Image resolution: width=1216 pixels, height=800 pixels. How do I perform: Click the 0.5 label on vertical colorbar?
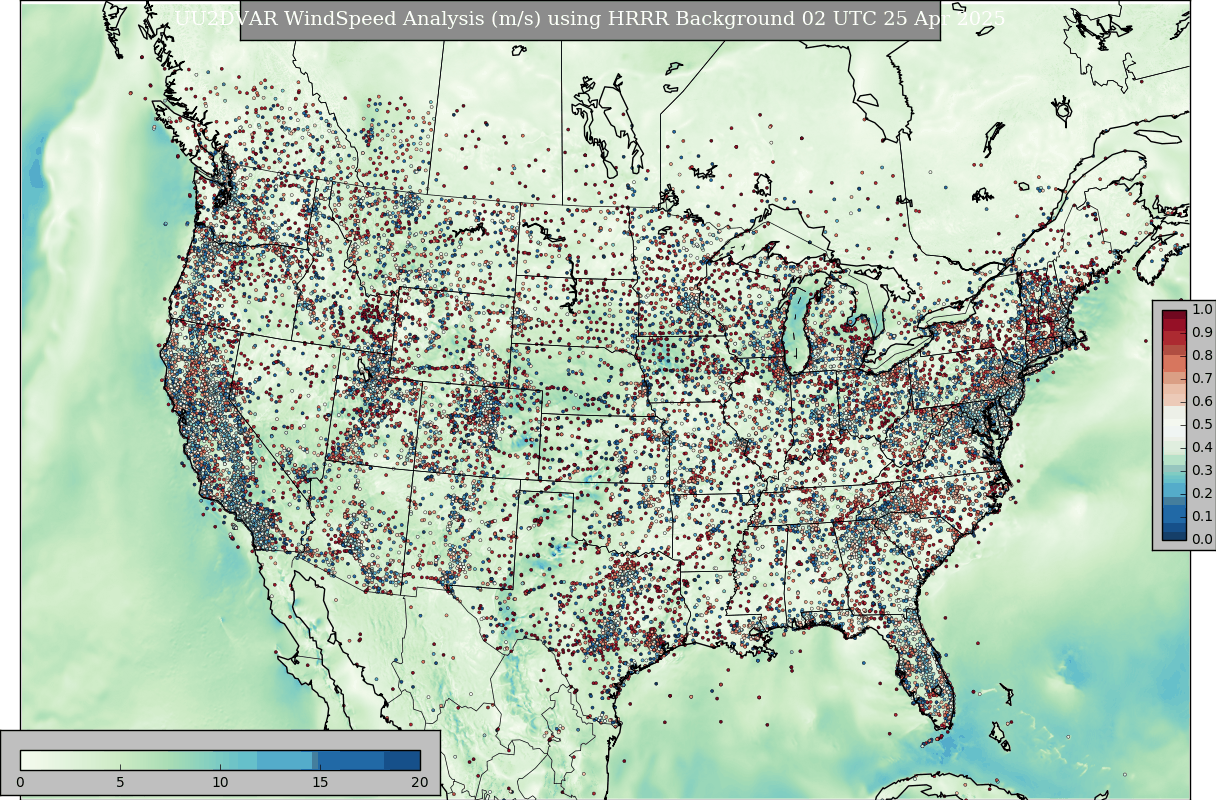click(1203, 425)
